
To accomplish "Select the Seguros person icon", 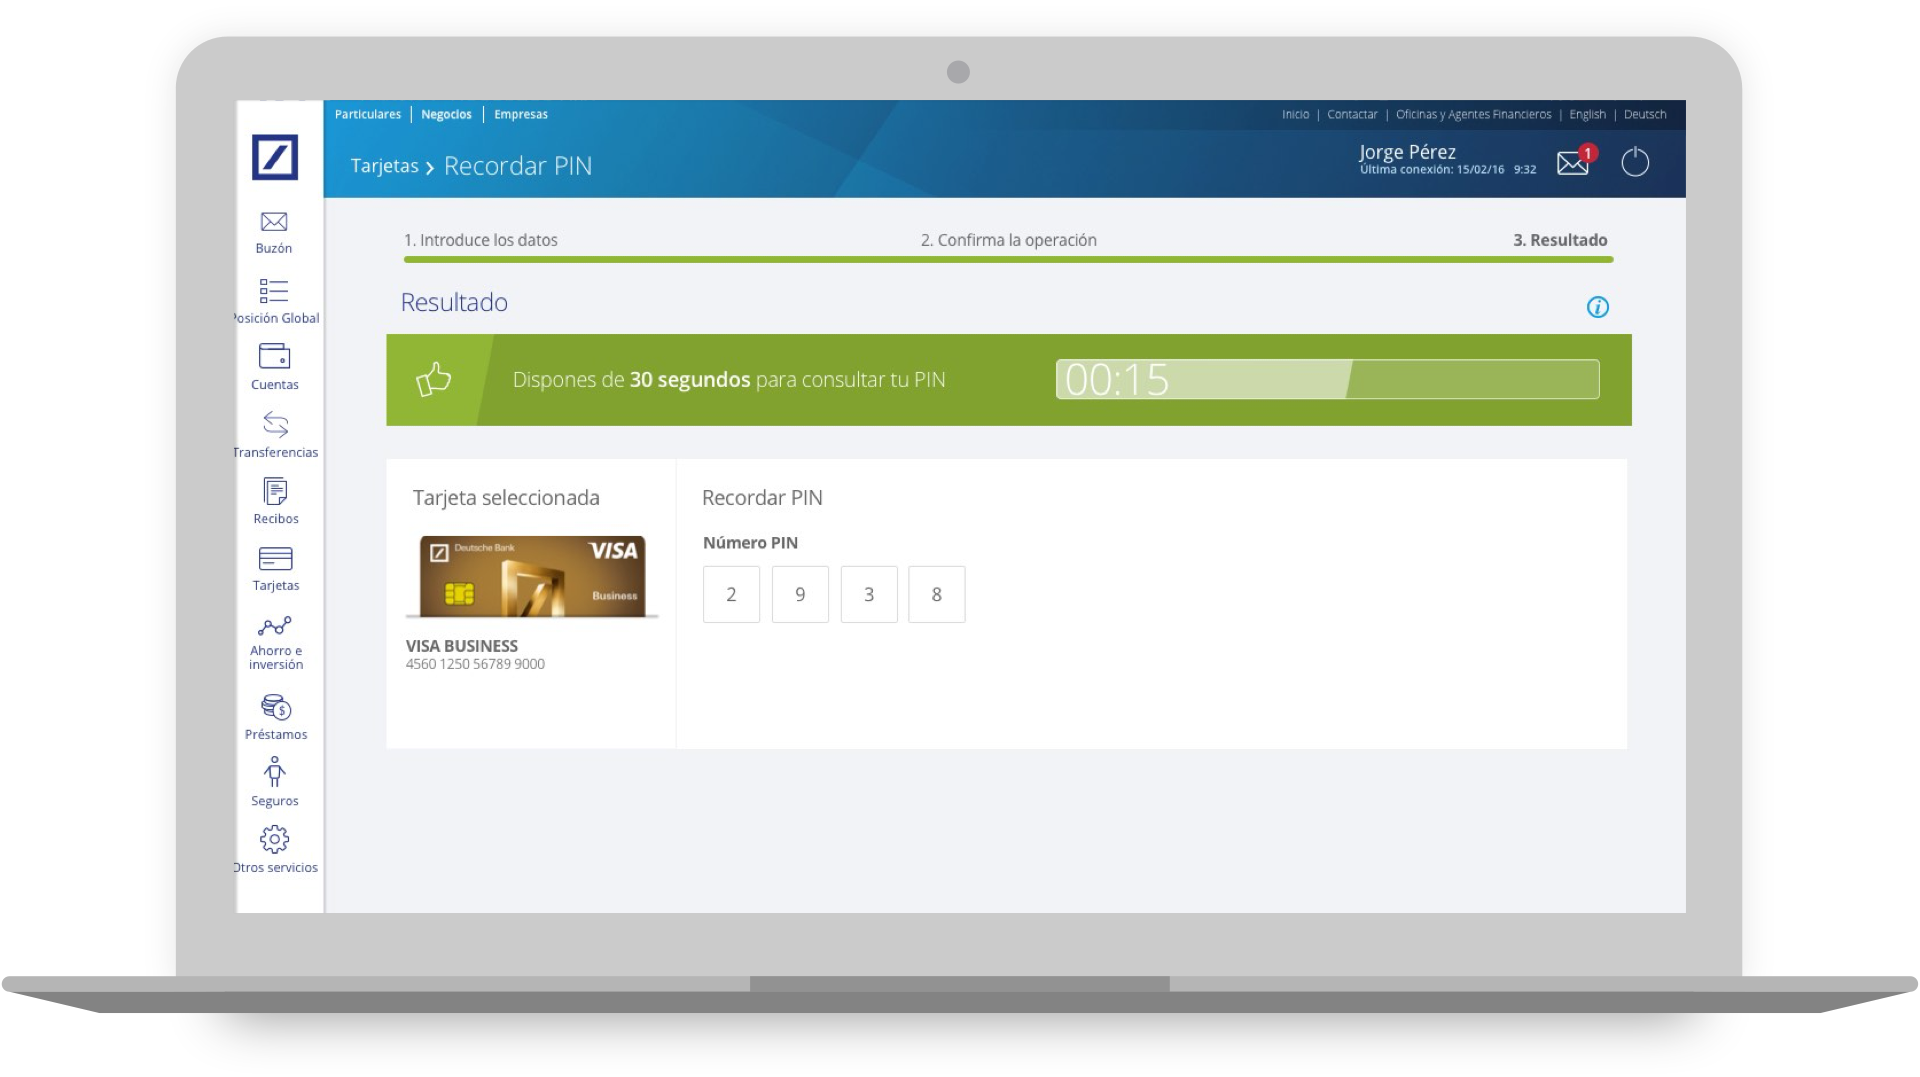I will click(x=275, y=772).
